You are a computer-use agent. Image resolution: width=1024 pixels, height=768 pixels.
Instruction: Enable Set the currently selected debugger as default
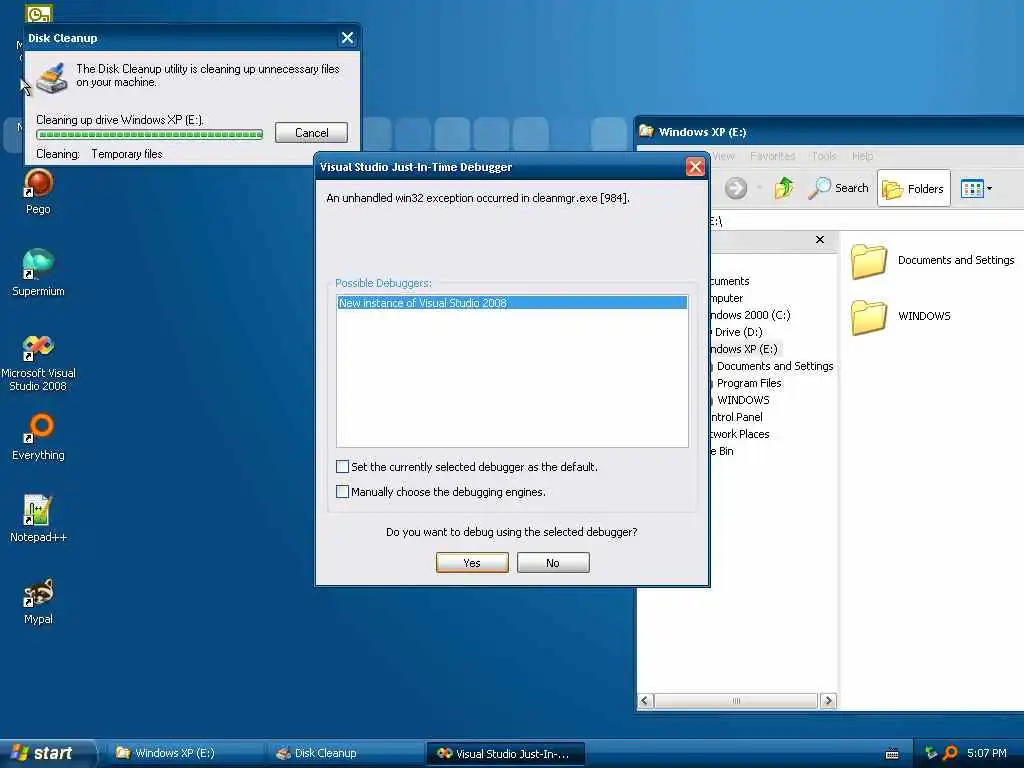coord(342,466)
